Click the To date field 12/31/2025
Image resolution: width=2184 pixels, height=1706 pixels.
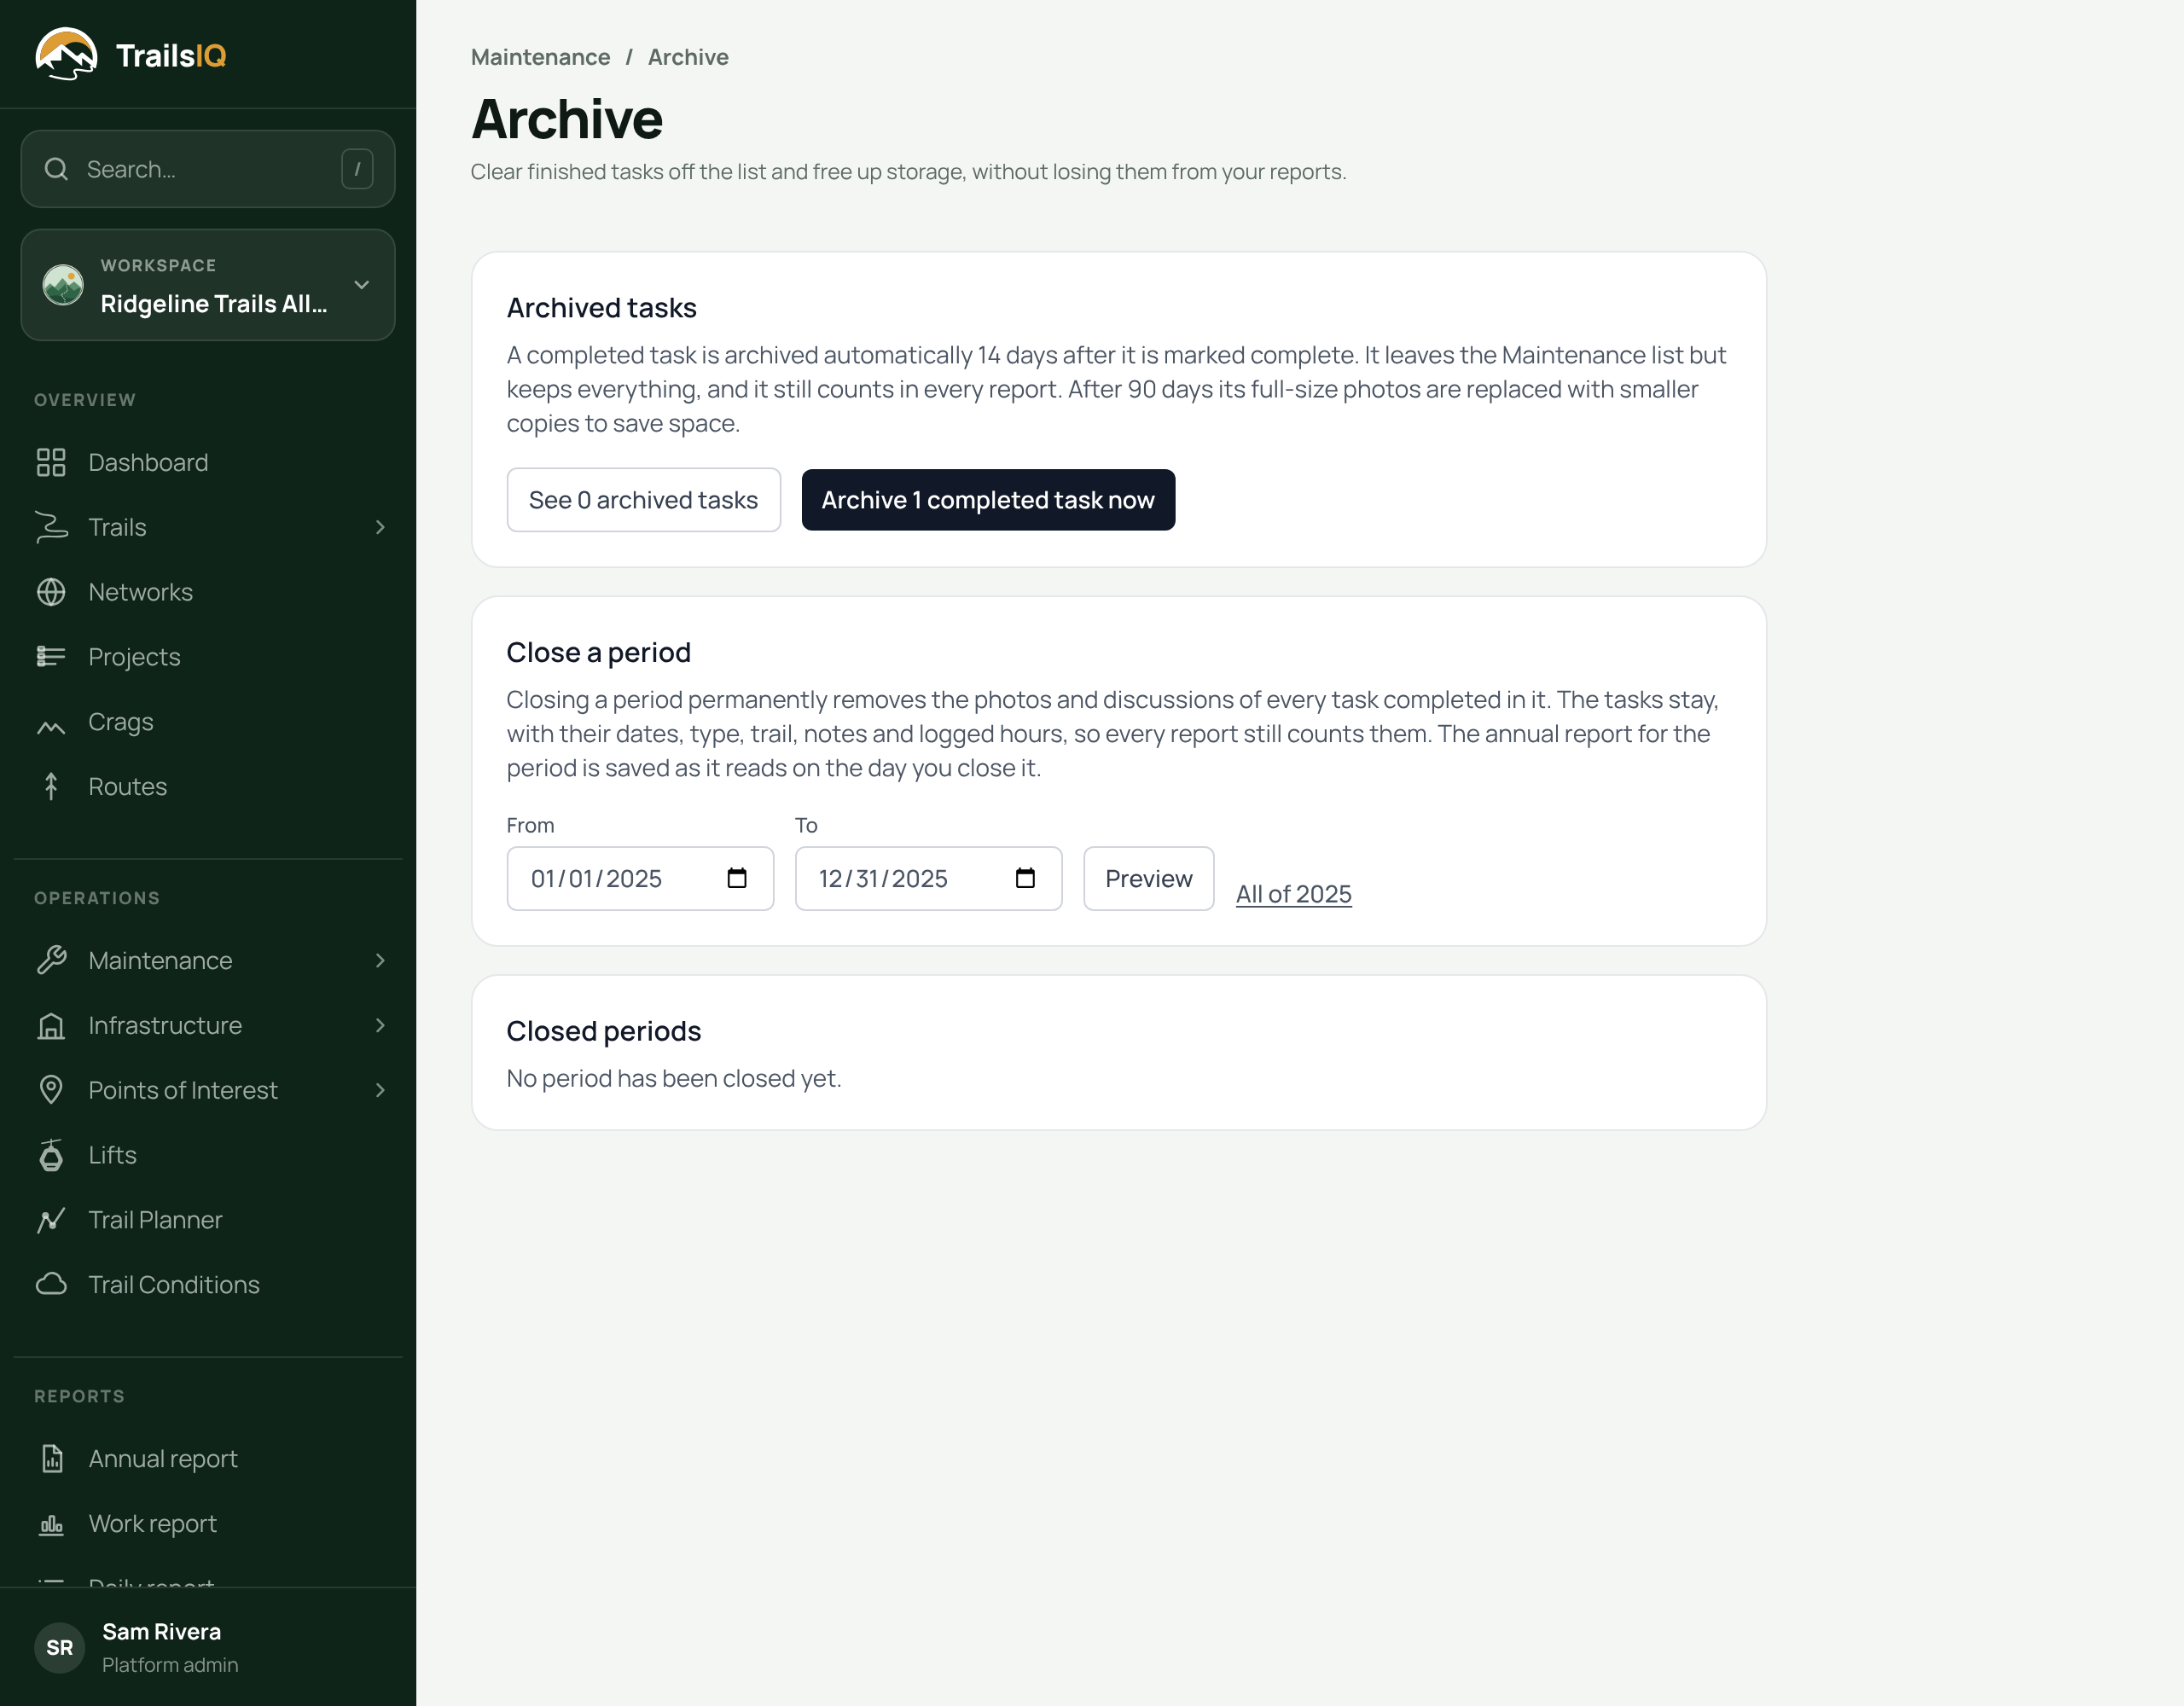pos(928,878)
